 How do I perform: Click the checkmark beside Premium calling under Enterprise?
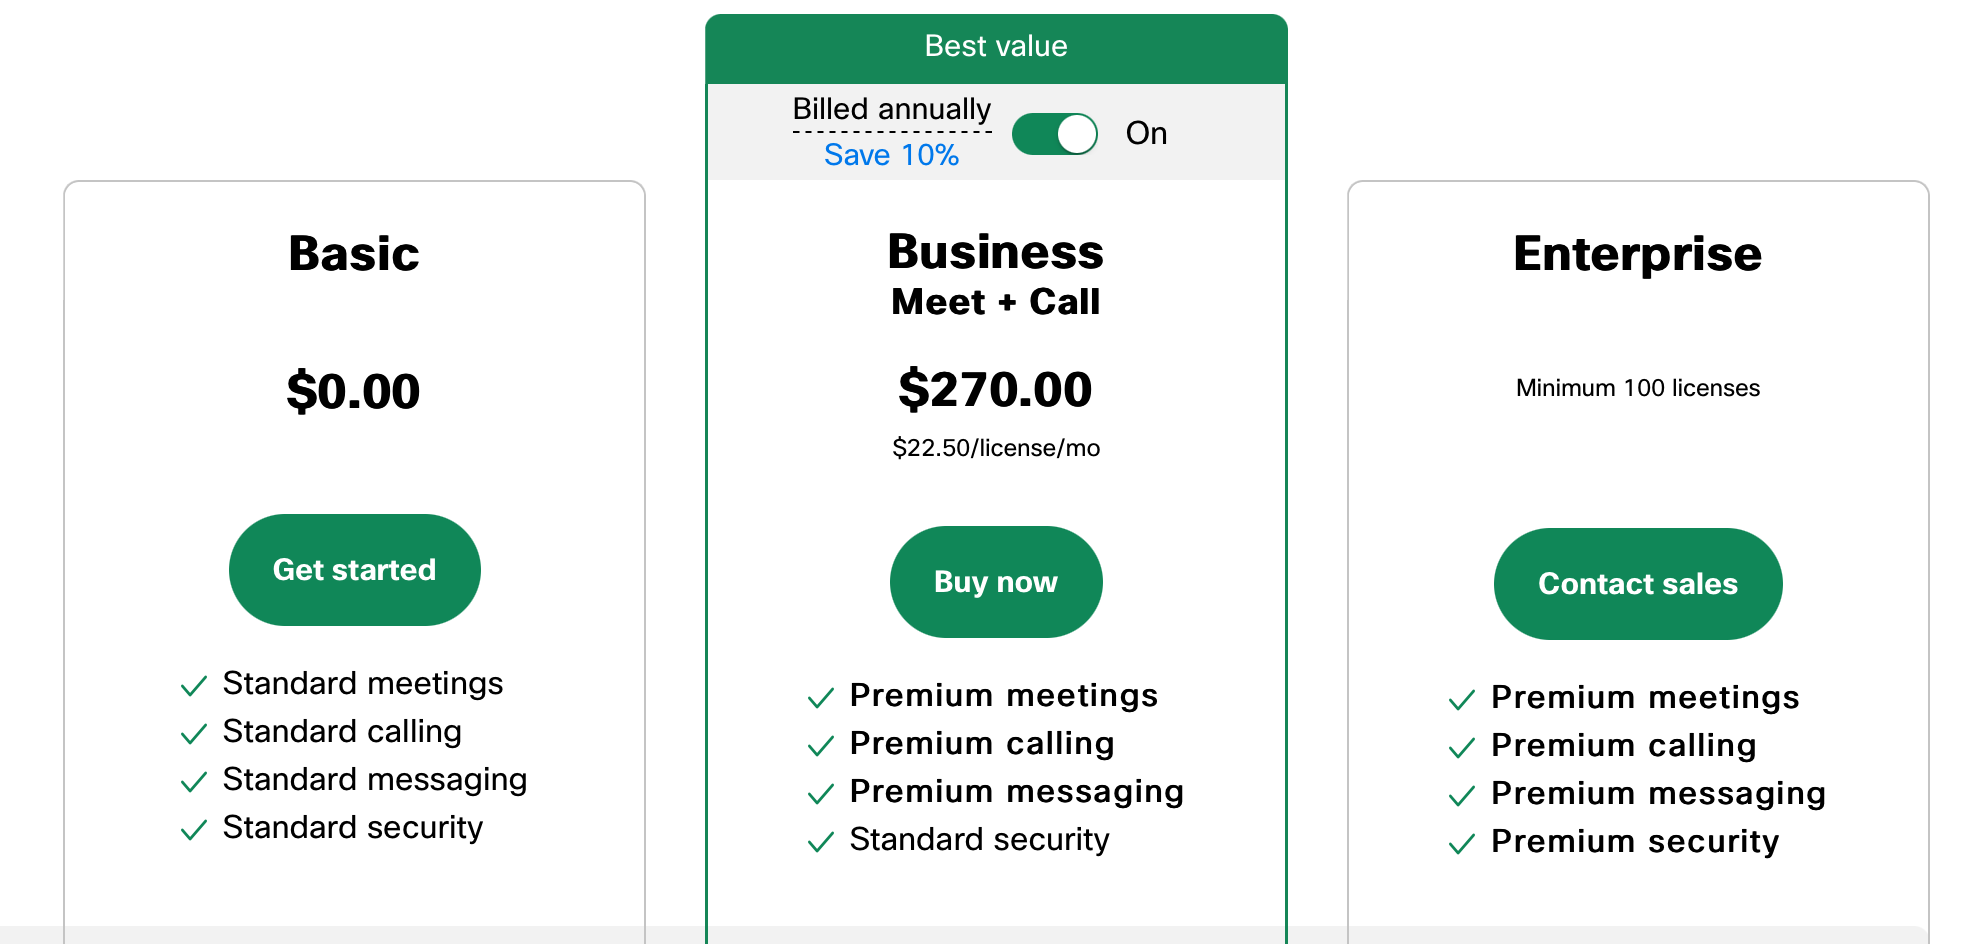(x=1461, y=747)
